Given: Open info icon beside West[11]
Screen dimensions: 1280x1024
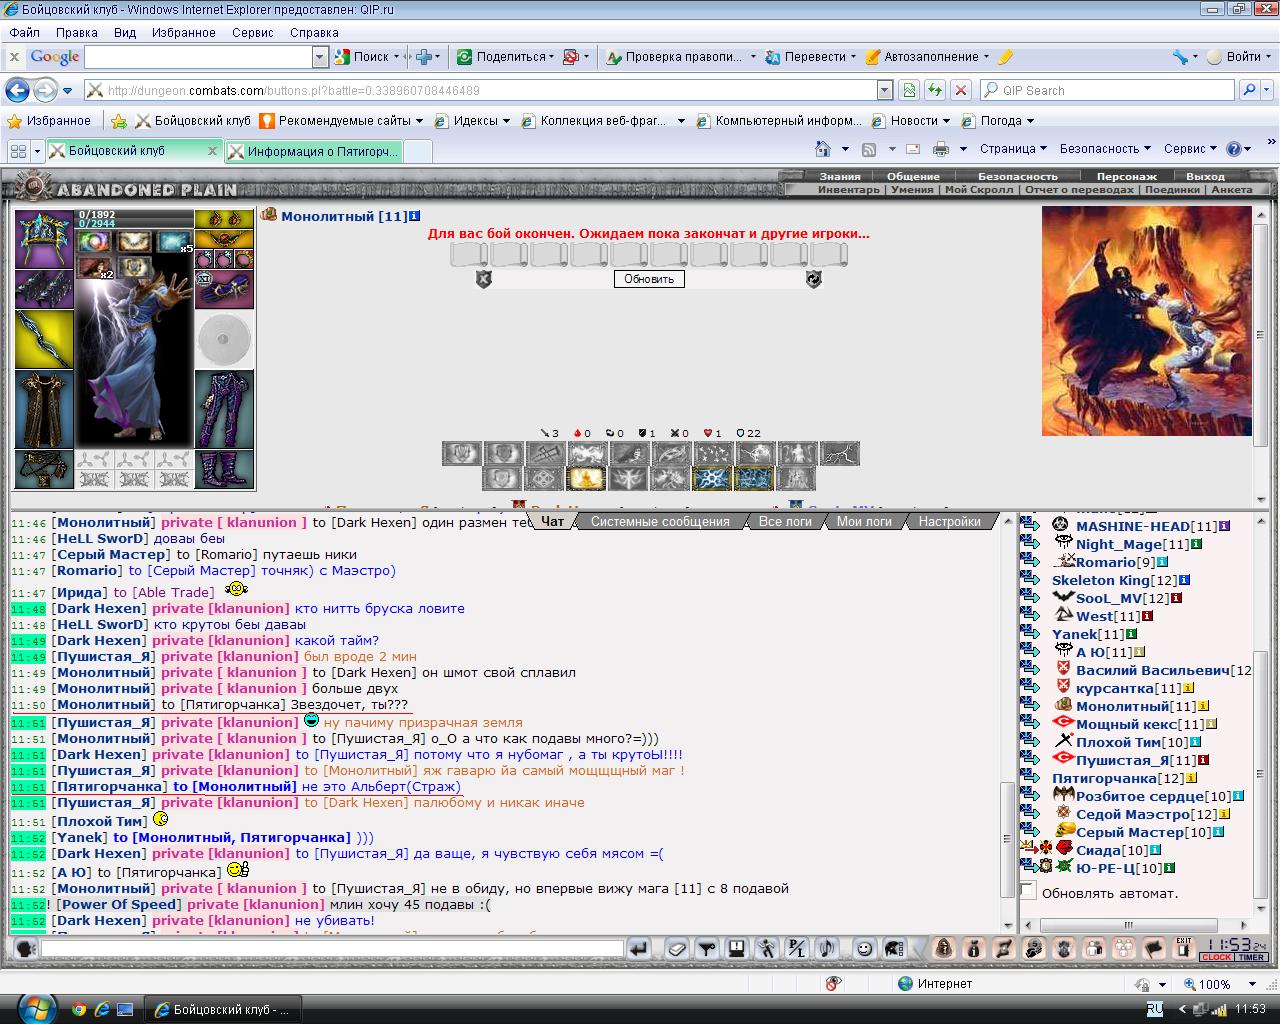Looking at the screenshot, I should (x=1147, y=616).
